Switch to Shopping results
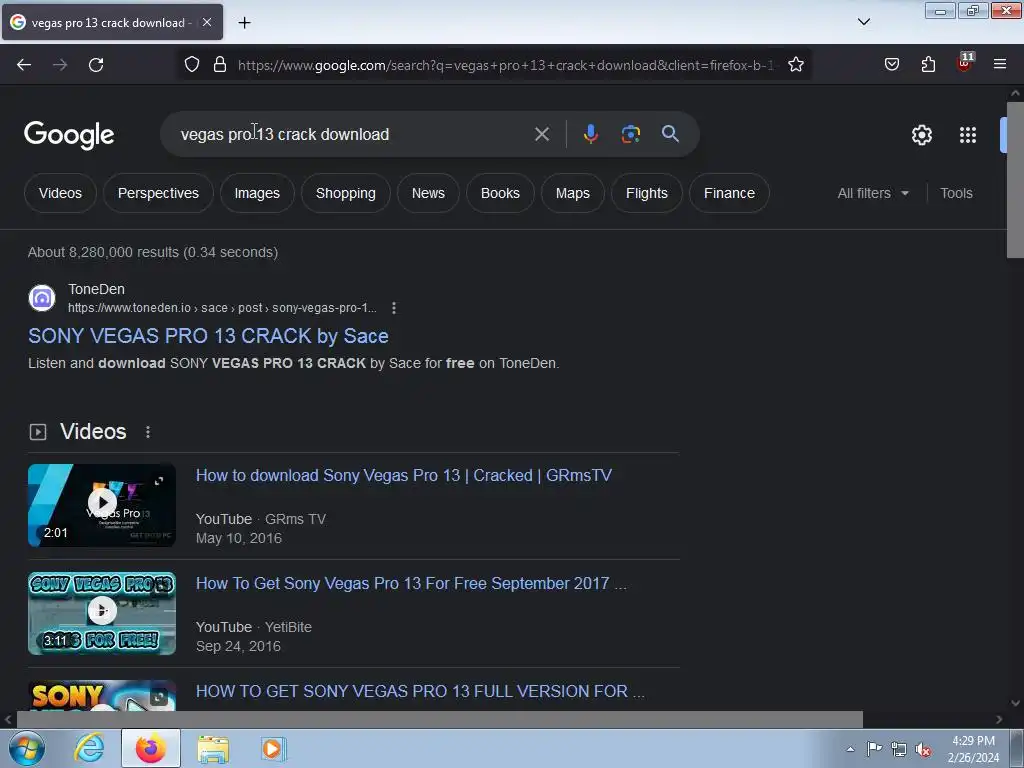 [x=345, y=193]
